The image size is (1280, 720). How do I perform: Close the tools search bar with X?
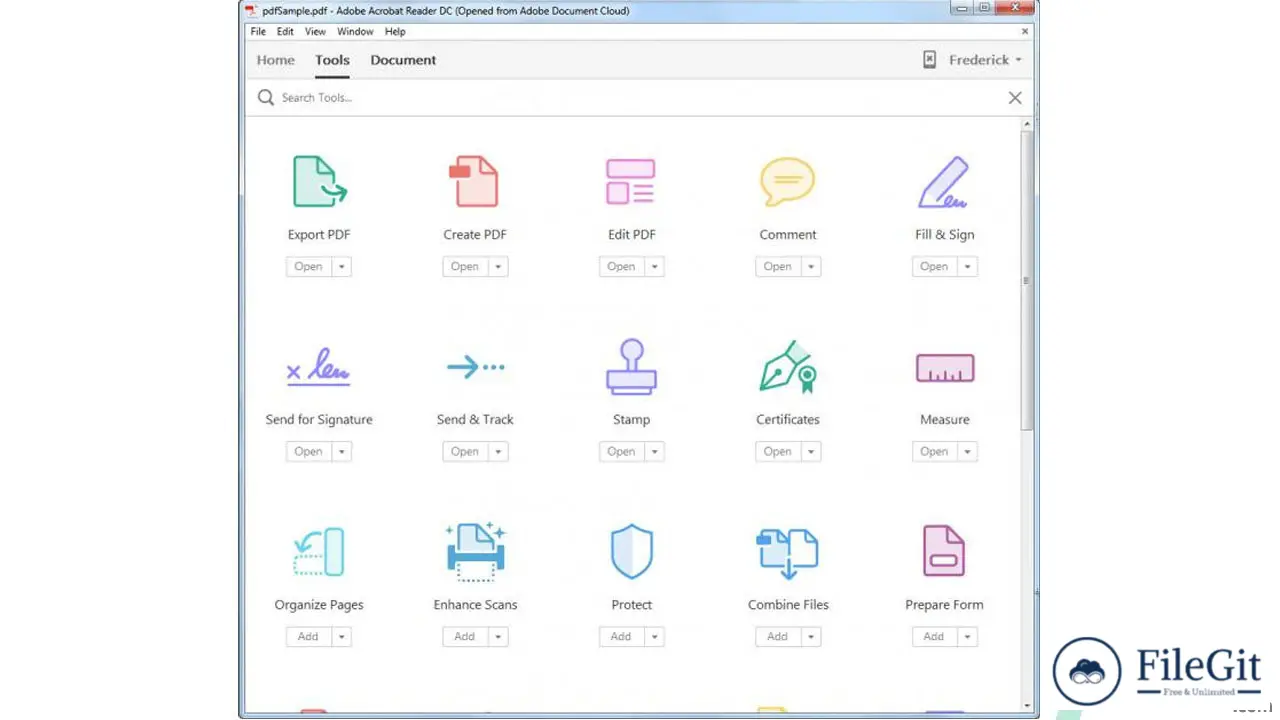[1015, 97]
